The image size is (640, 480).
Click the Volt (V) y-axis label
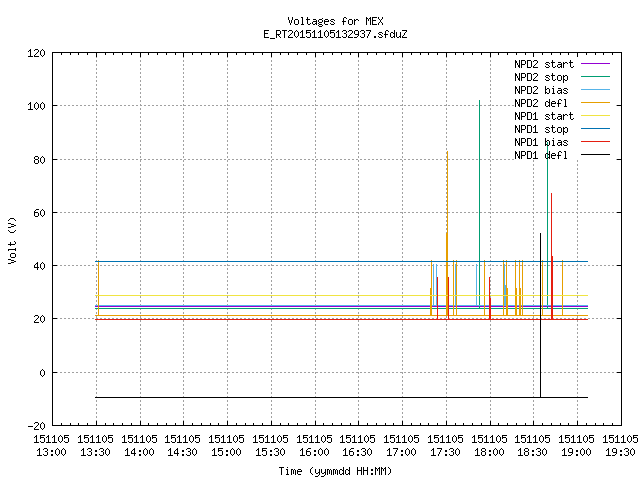12,241
